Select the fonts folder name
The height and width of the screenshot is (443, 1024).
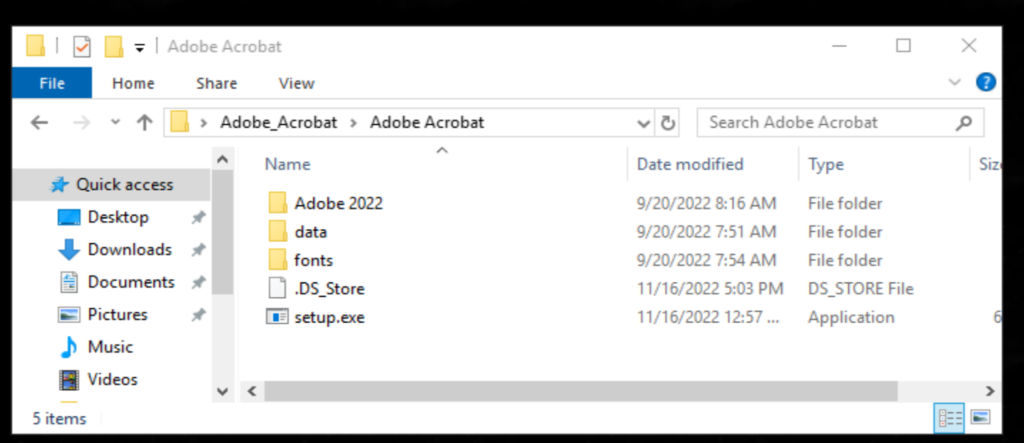[x=313, y=261]
